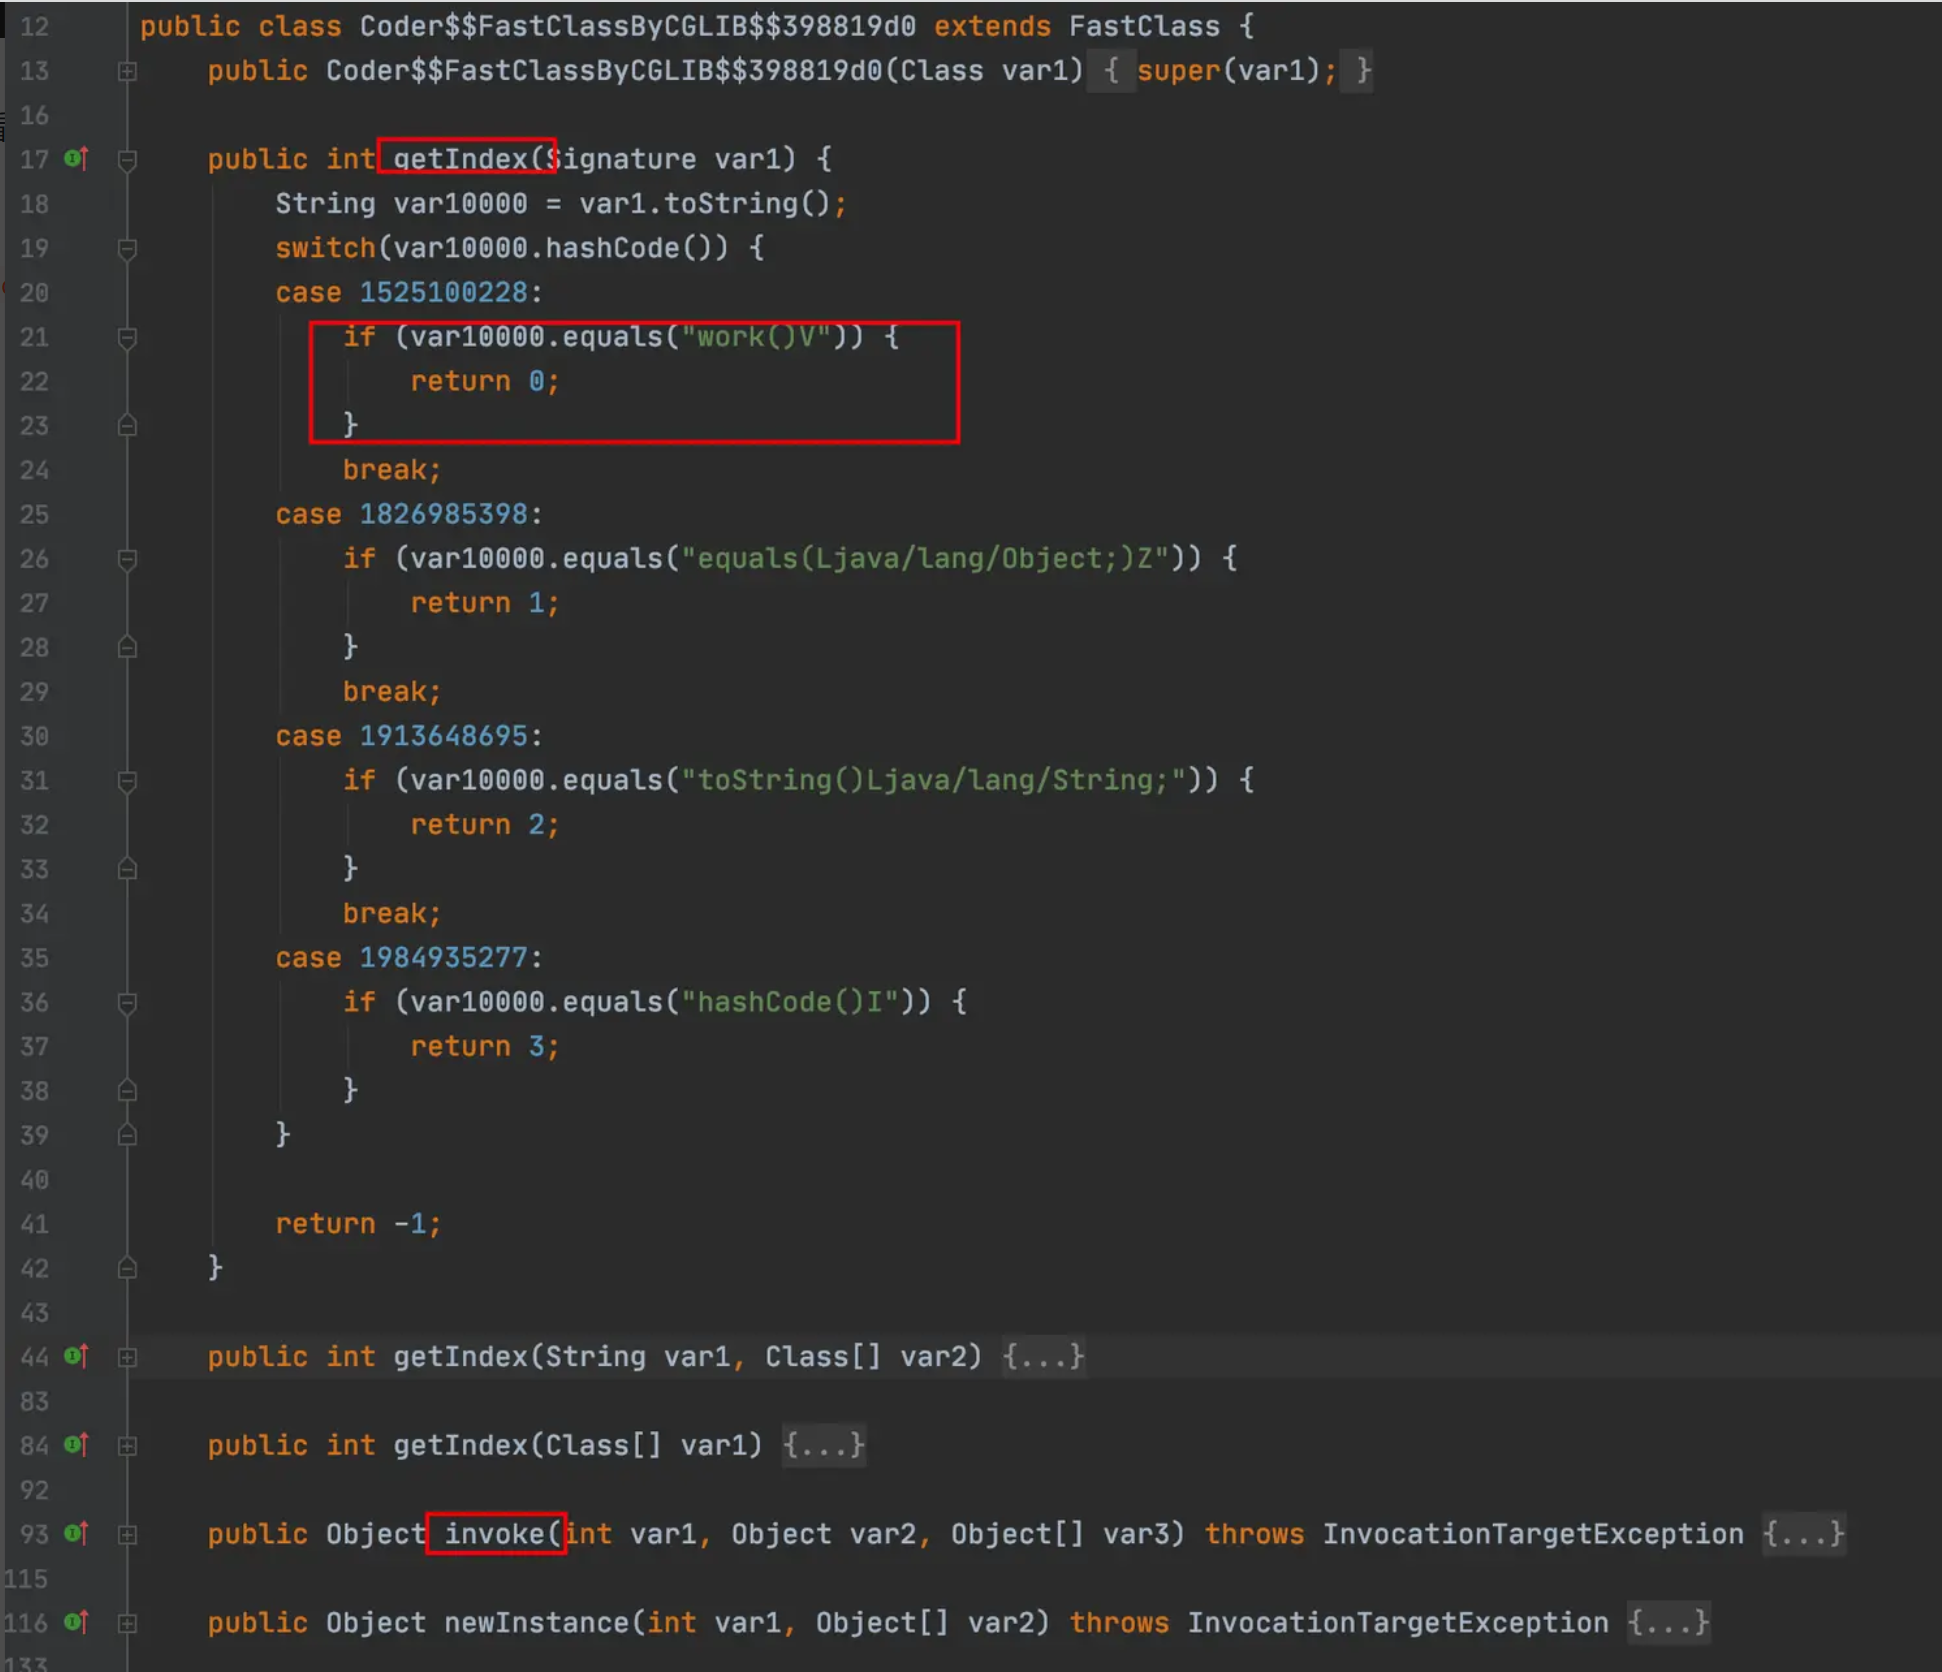Collapse switch block on line 19
The image size is (1942, 1672).
[x=127, y=249]
